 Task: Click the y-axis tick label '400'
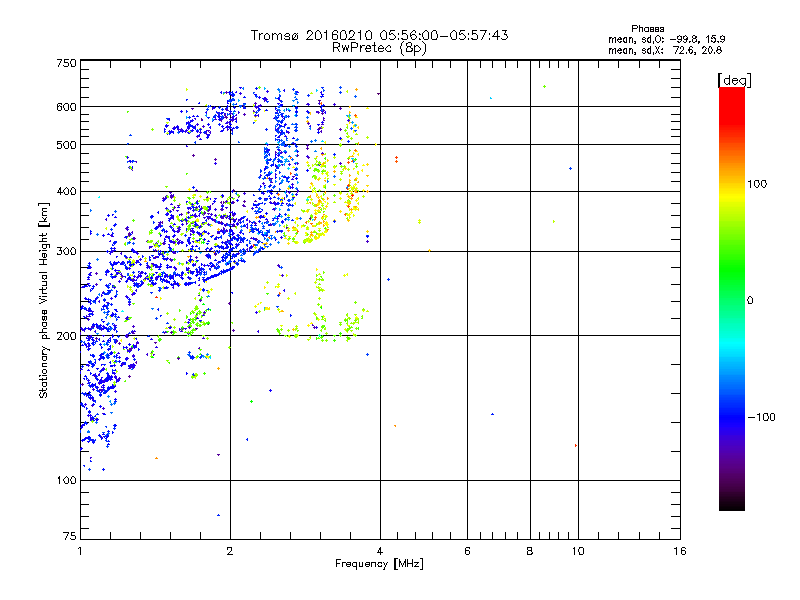(x=66, y=192)
